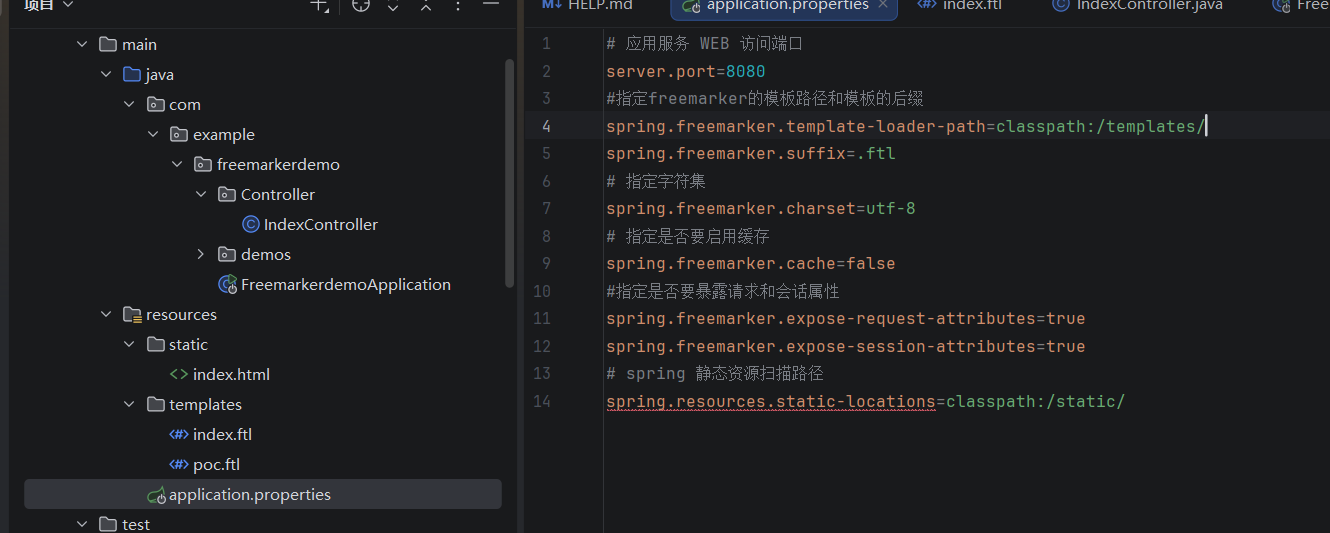Click the Spring icon on the application.properties tab

pyautogui.click(x=691, y=5)
